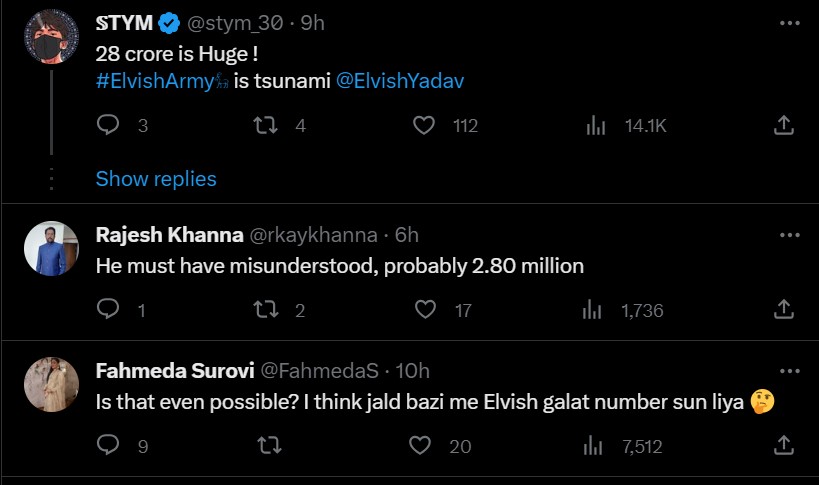The height and width of the screenshot is (485, 819).
Task: Reply to Fahmeda Surovi's tweet
Action: click(x=109, y=446)
